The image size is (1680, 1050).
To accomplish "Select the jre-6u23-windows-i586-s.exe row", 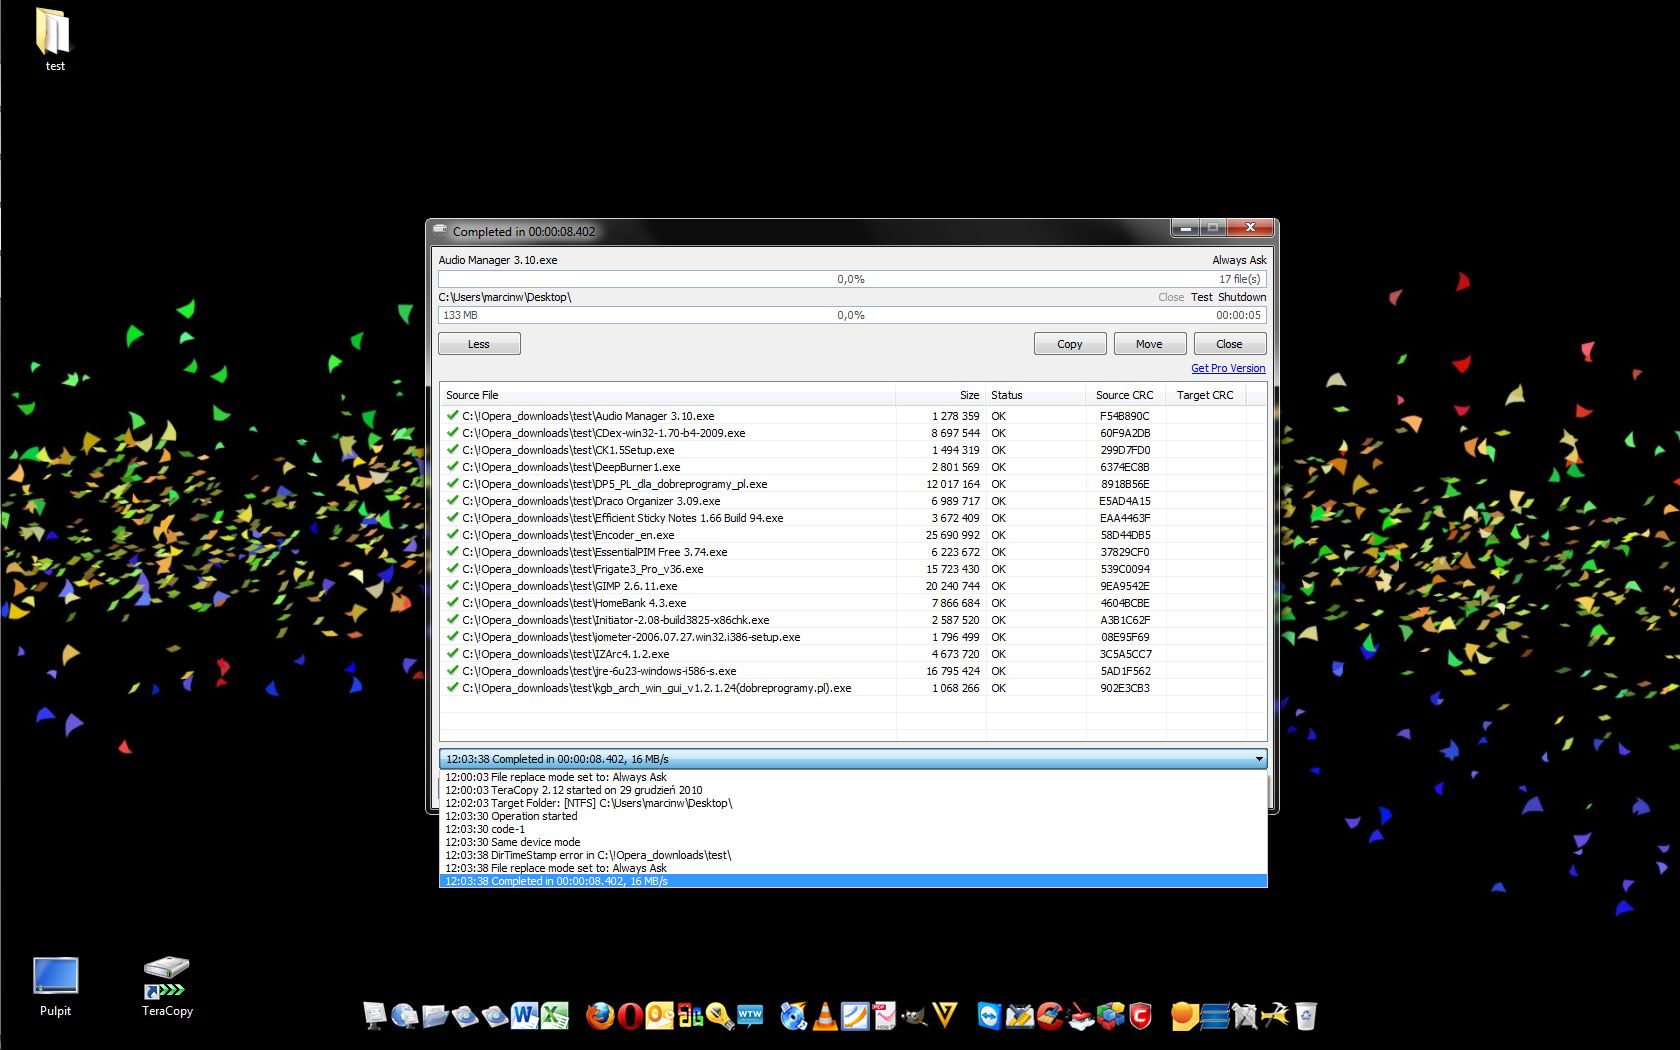I will [853, 671].
